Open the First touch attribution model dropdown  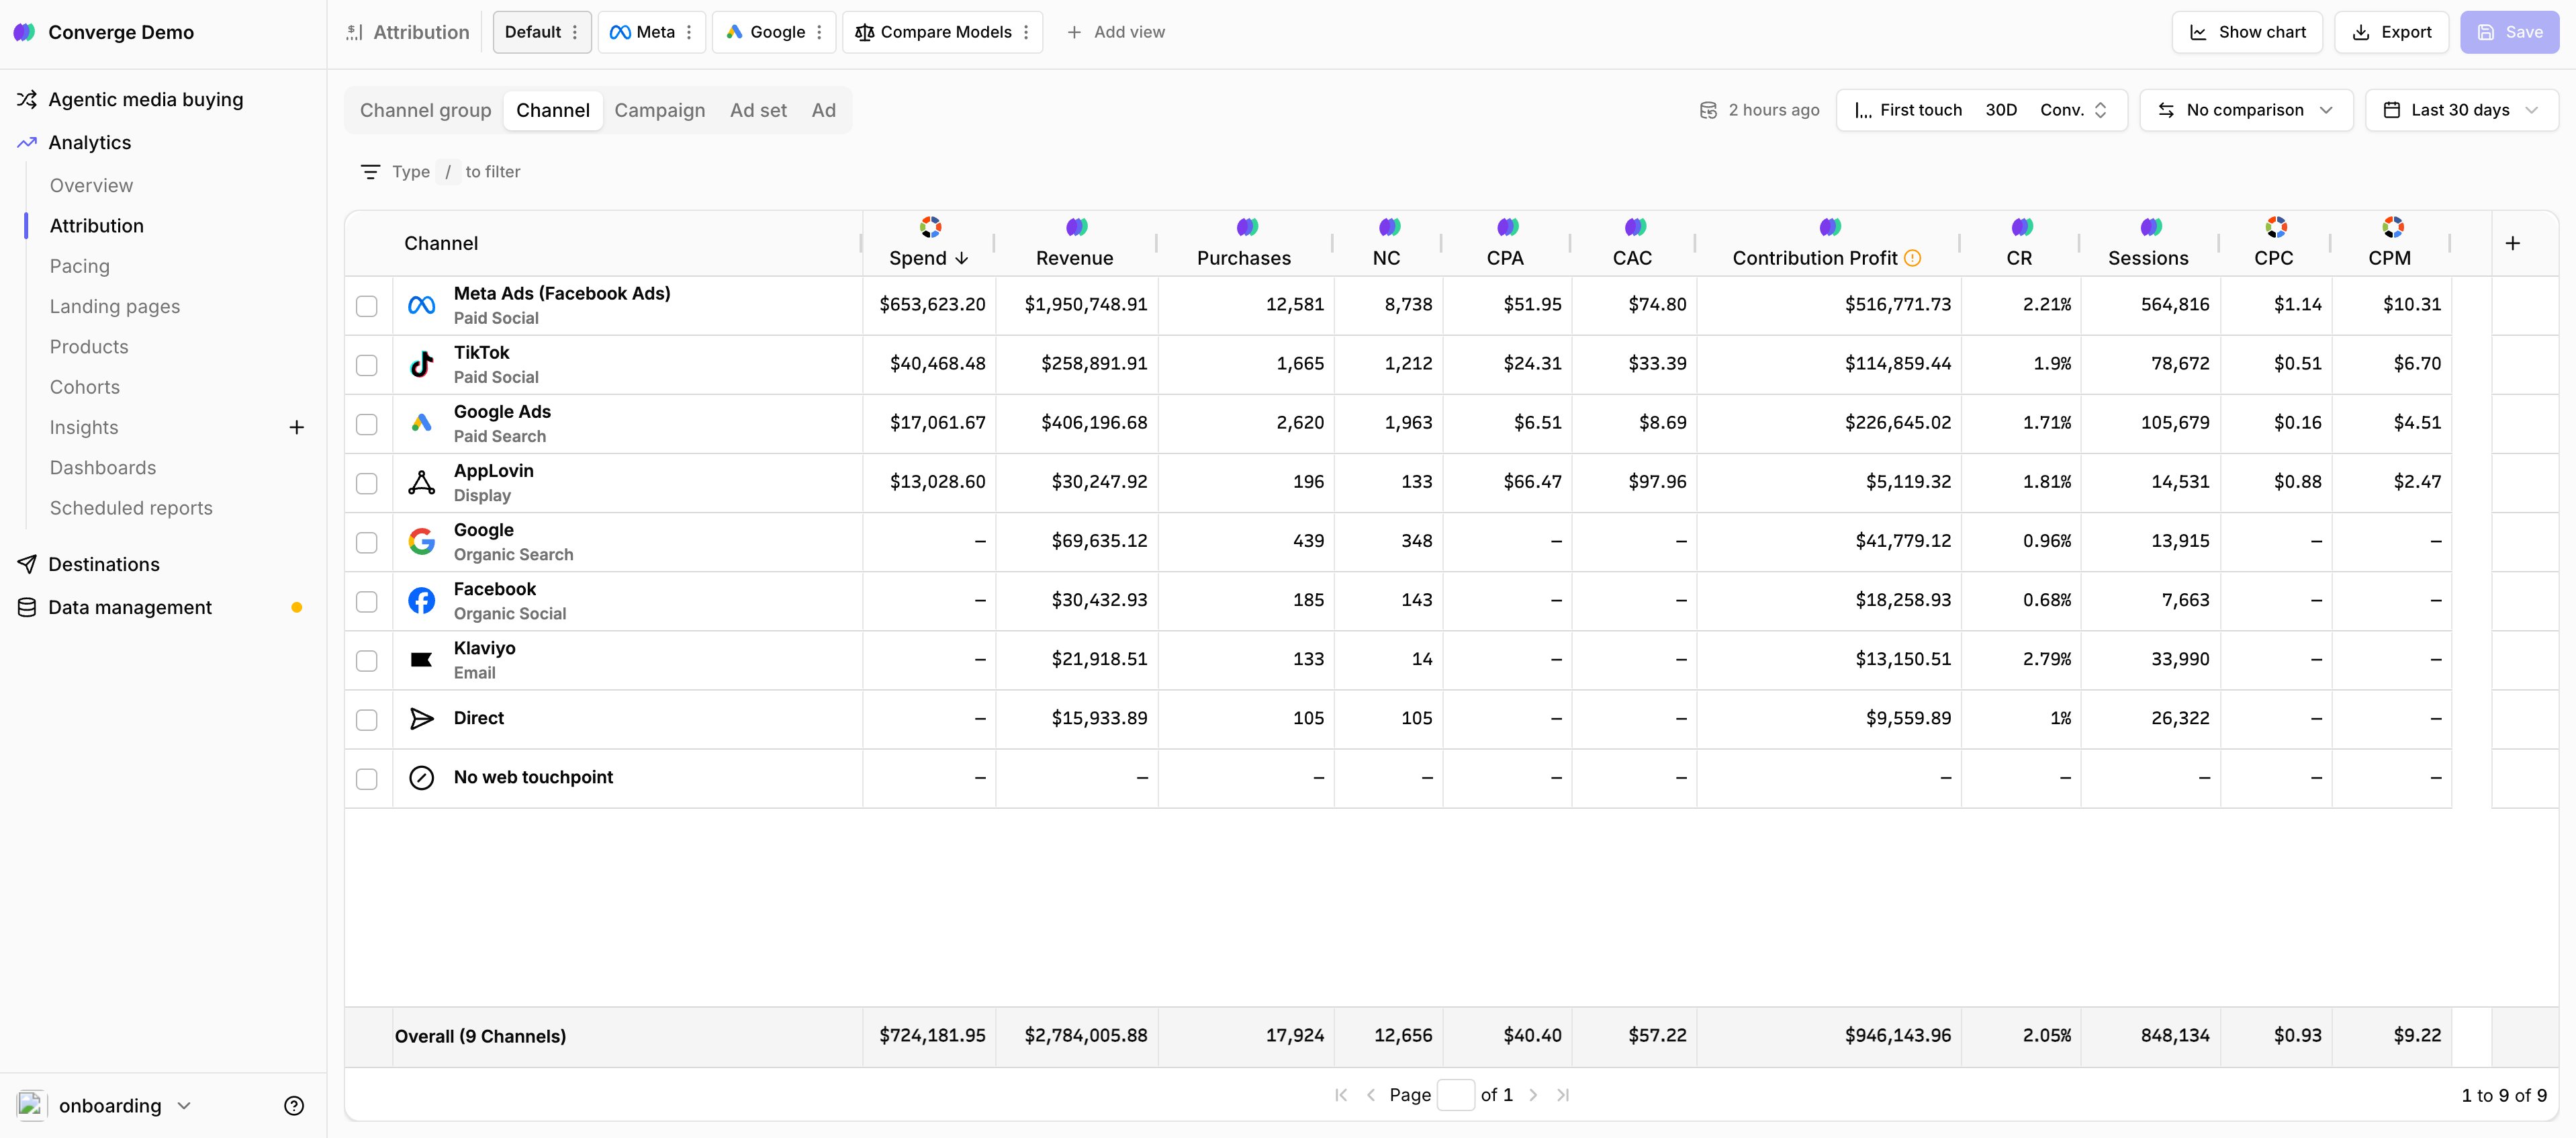click(x=1981, y=110)
